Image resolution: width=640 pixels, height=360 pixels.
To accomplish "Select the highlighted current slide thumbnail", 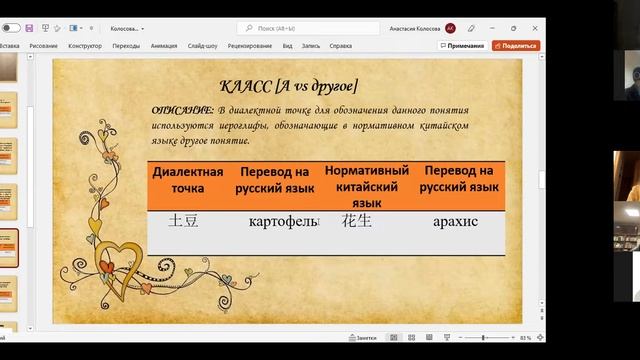I will coord(9,248).
